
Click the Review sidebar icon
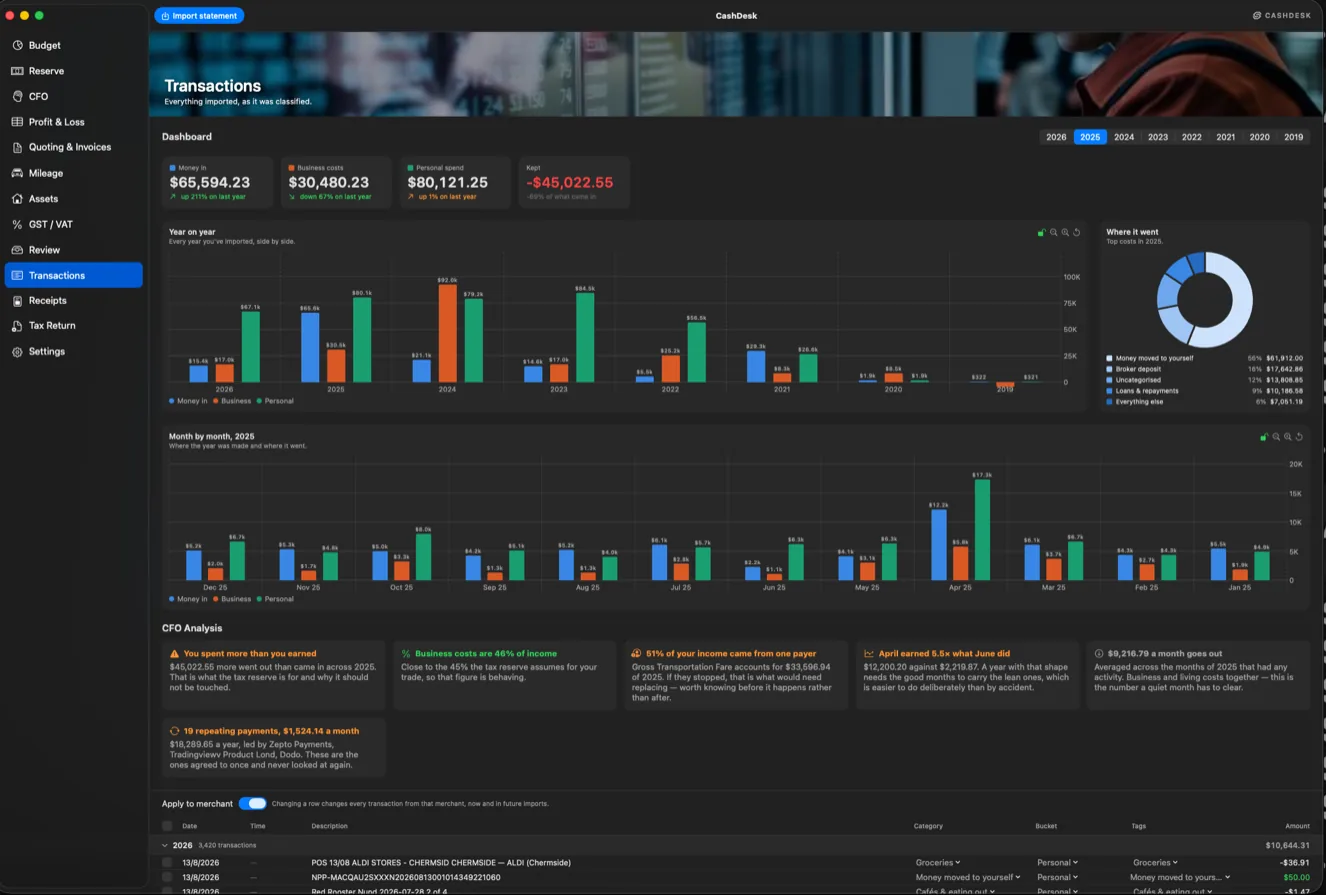pos(17,250)
